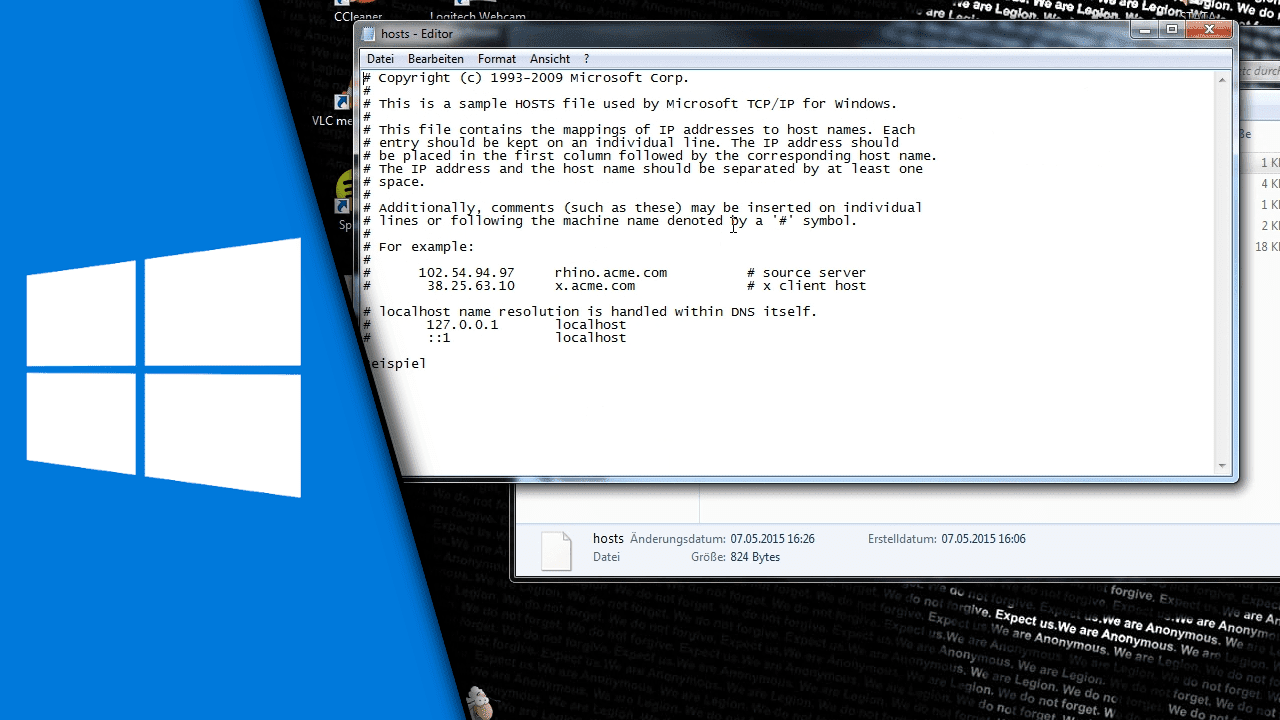Open the Bearbeiten menu
The image size is (1280, 720).
tap(435, 59)
